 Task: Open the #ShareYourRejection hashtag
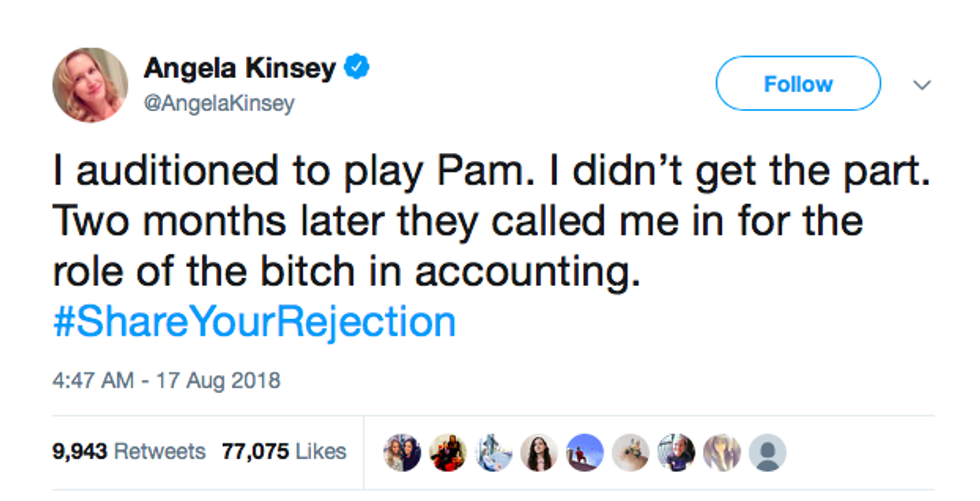click(254, 322)
